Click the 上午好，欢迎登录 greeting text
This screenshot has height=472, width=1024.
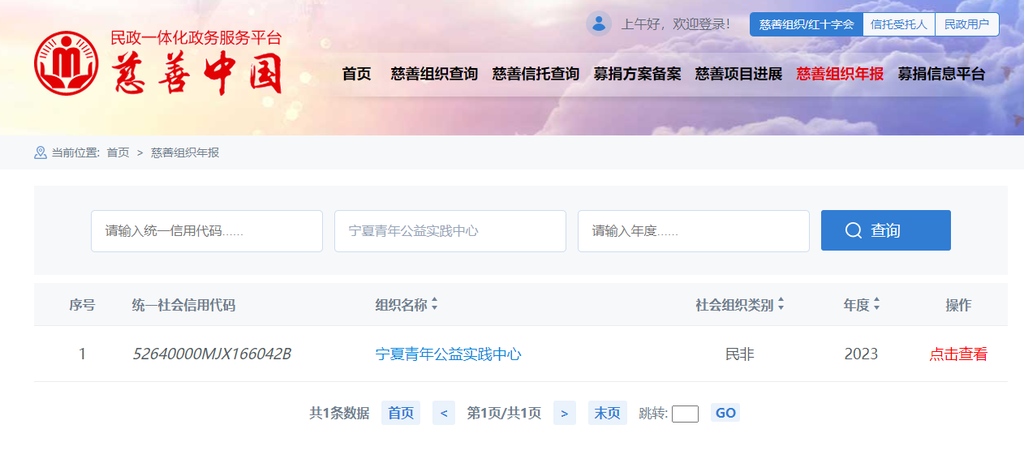(675, 25)
